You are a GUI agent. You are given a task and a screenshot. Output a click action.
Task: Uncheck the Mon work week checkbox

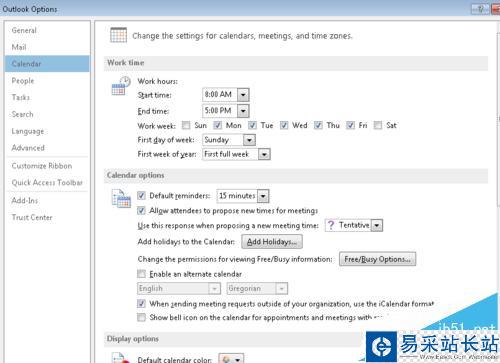(x=218, y=125)
